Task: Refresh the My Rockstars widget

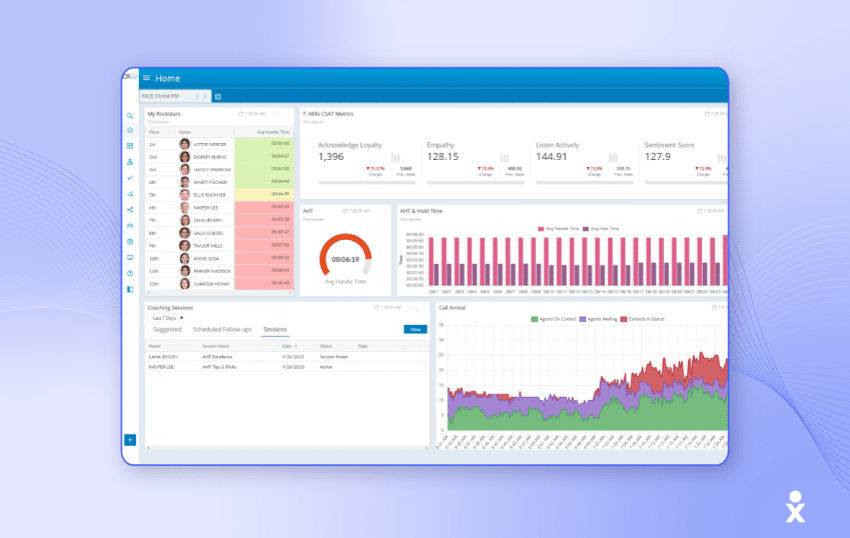Action: [x=241, y=115]
